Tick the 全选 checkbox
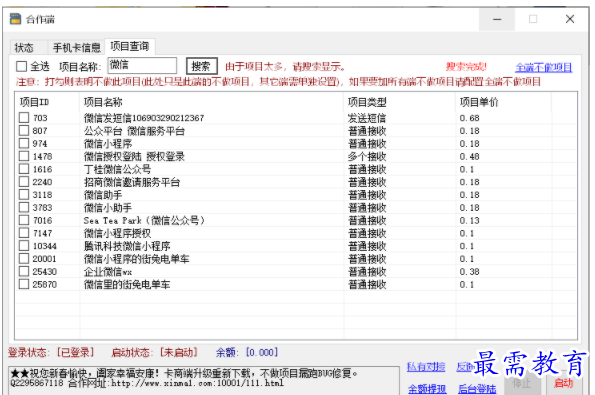Screen dimensions: 595x395 click(x=22, y=67)
